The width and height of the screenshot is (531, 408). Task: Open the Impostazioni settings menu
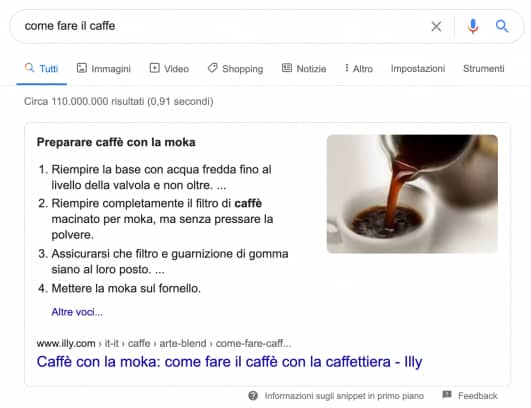click(418, 68)
